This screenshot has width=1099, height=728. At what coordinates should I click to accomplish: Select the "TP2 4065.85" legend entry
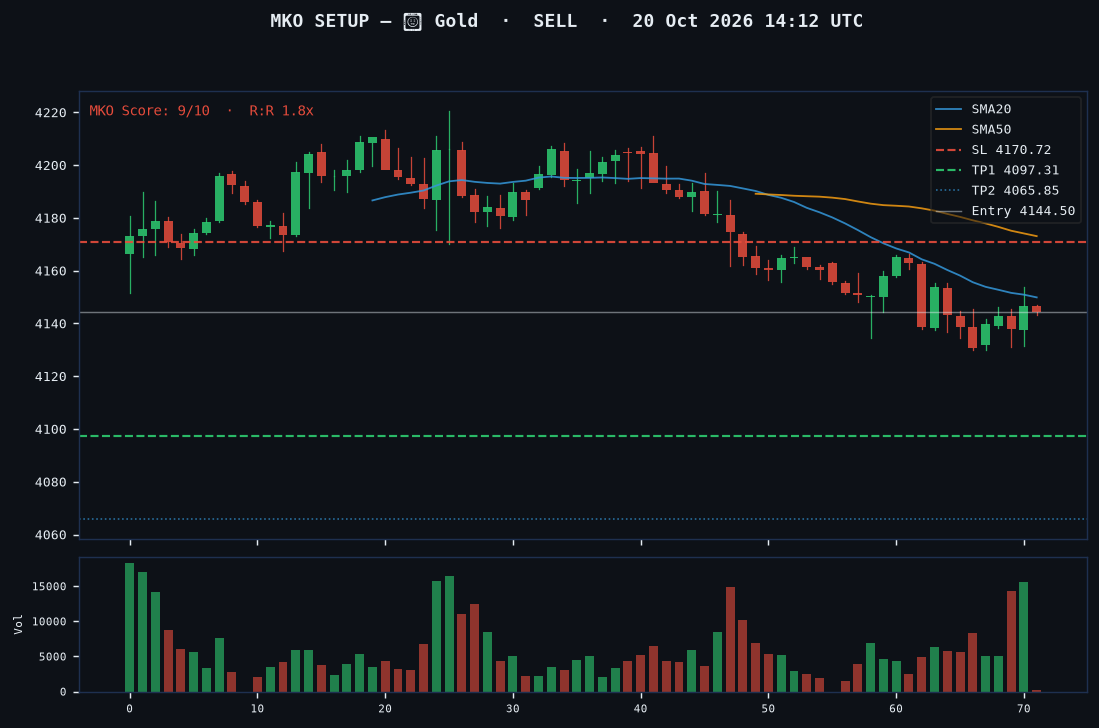[1015, 190]
